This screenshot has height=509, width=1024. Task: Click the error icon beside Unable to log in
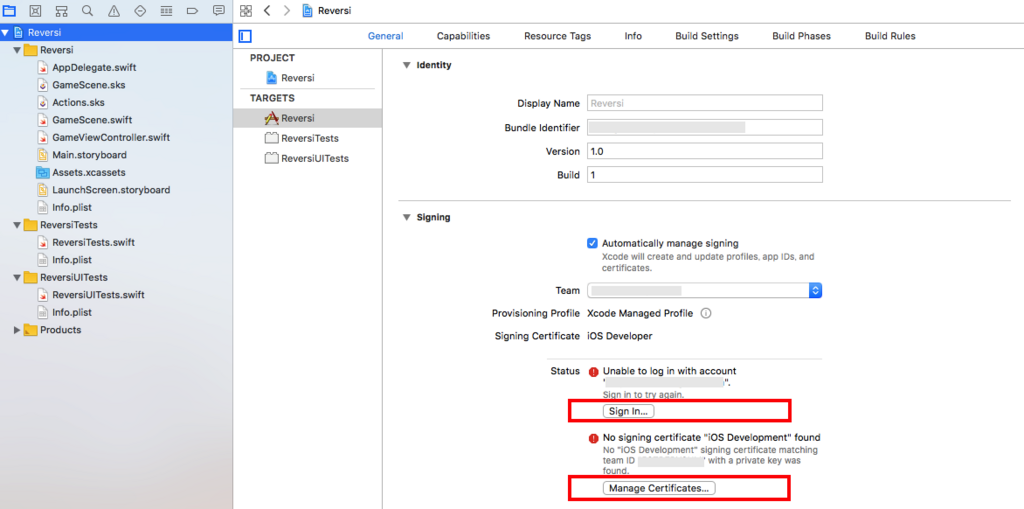(593, 371)
